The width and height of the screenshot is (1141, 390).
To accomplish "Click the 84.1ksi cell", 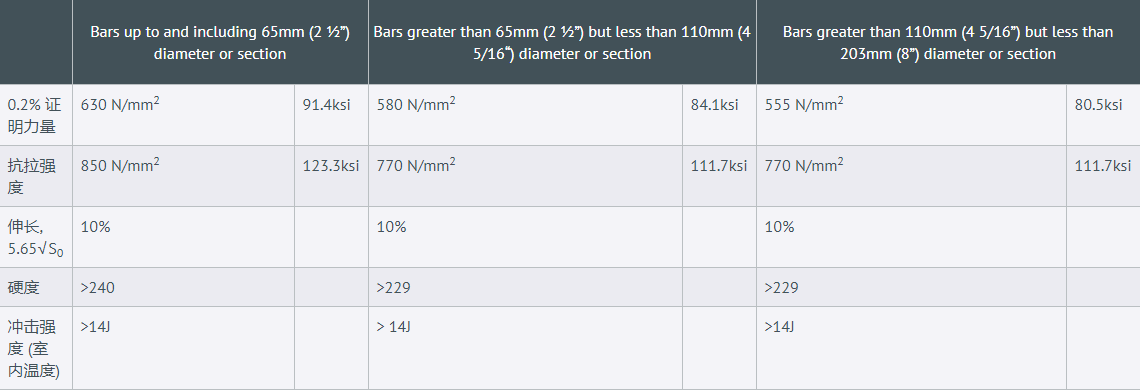I will pos(720,115).
